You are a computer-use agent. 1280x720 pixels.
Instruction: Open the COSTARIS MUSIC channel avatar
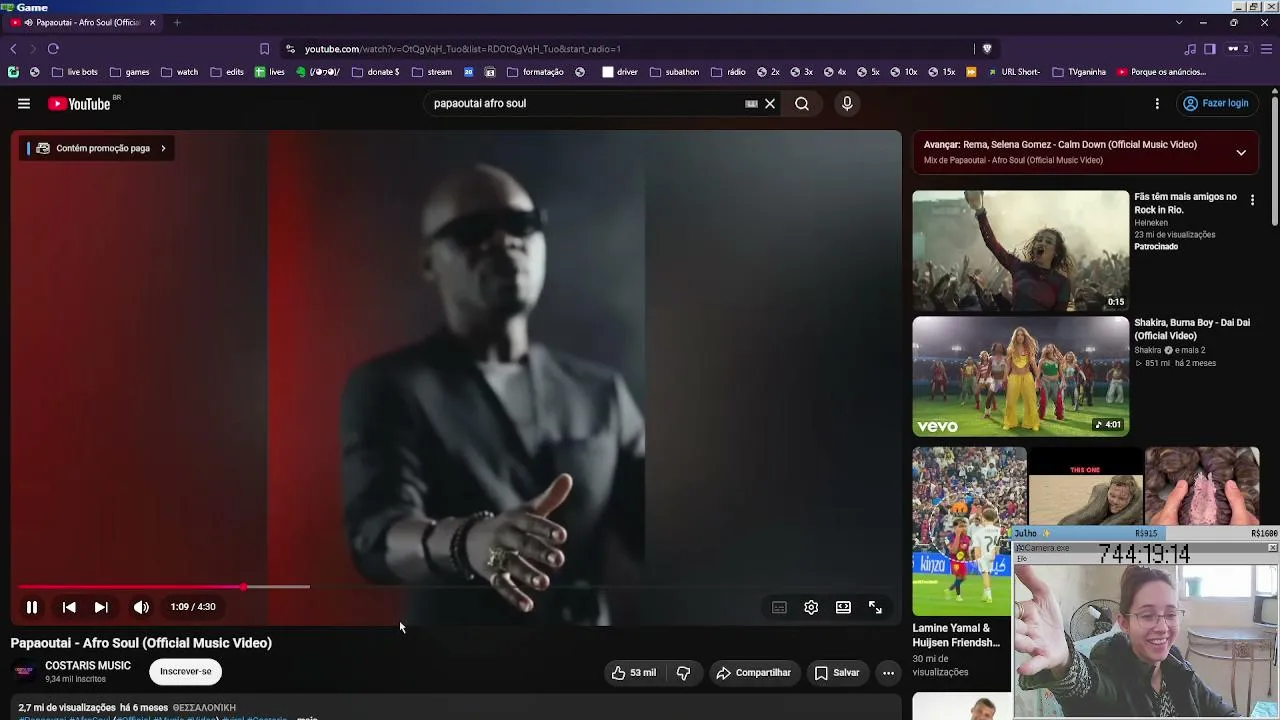pos(24,672)
